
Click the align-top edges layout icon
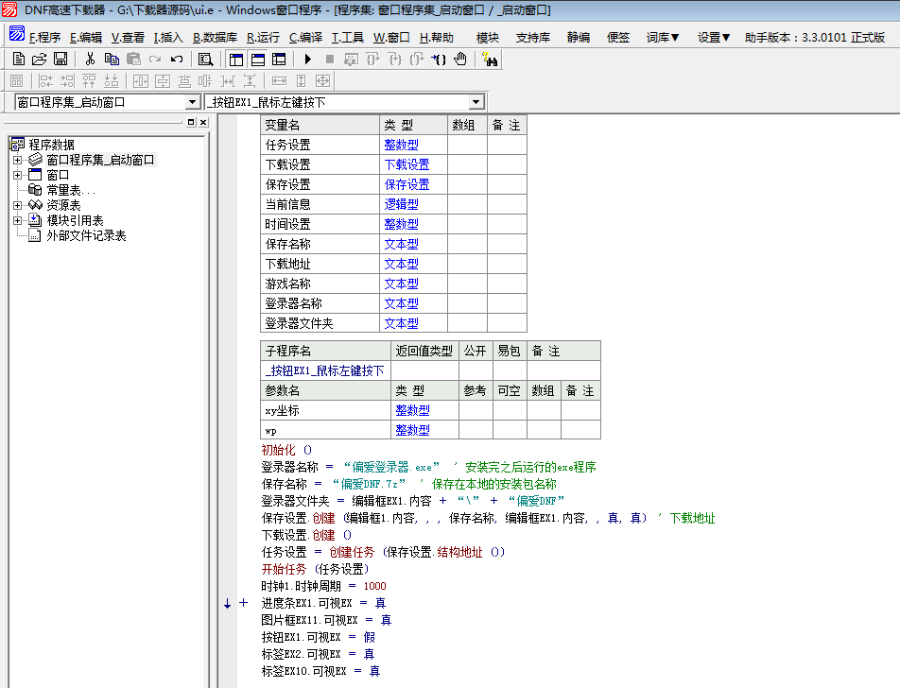89,81
